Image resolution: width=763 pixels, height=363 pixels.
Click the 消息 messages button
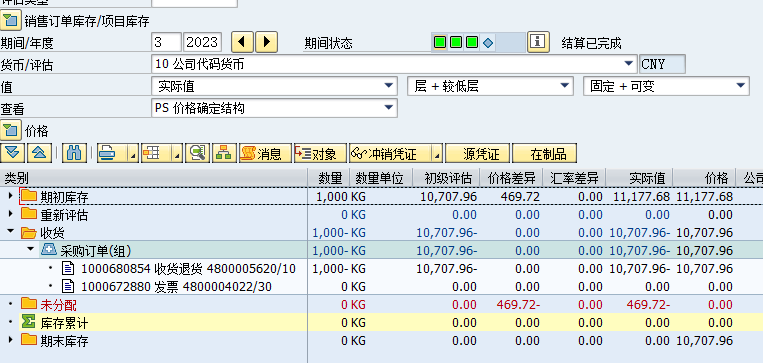tap(265, 153)
